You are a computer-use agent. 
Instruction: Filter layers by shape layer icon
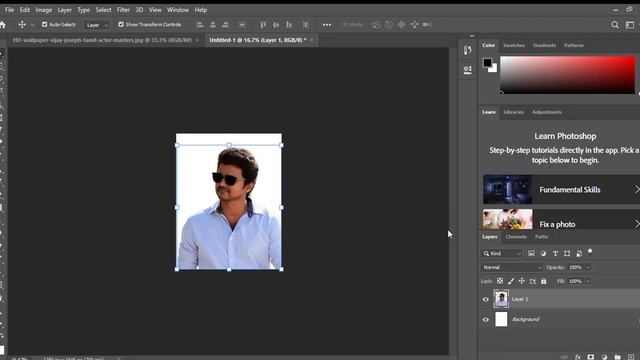[567, 253]
